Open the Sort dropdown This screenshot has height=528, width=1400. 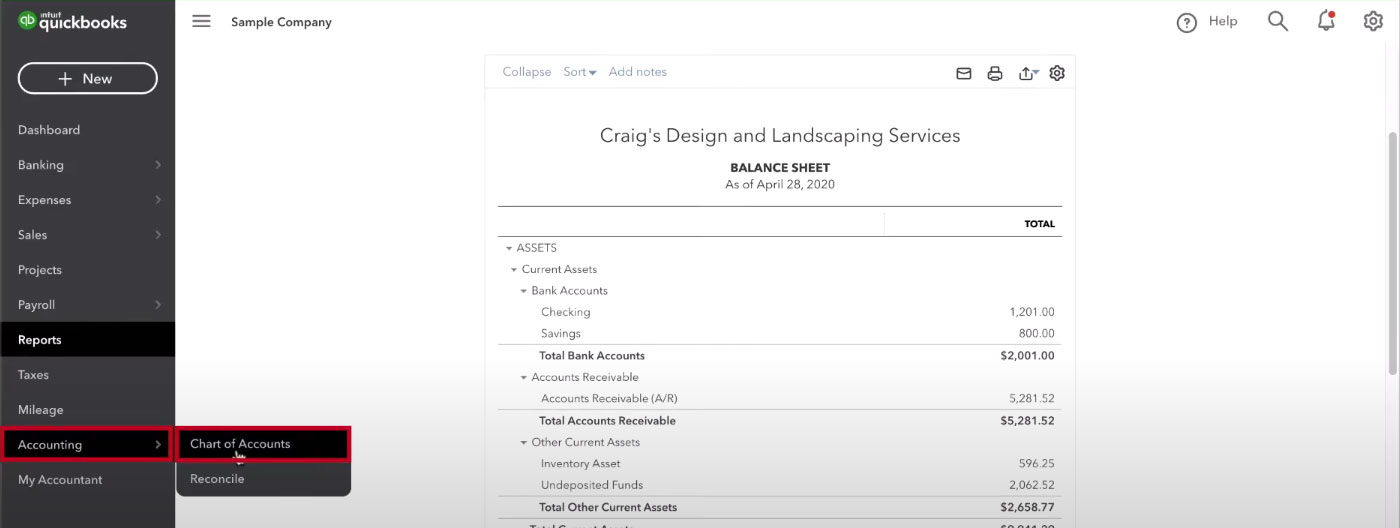point(580,72)
